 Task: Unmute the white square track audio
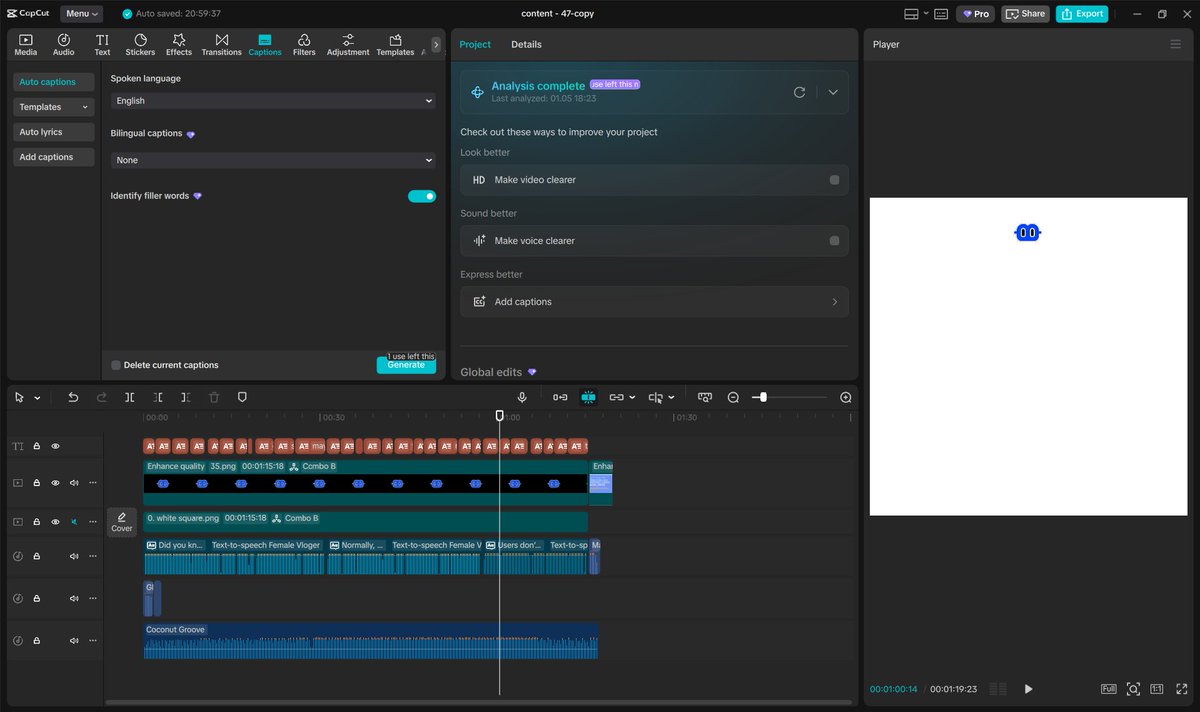click(74, 522)
